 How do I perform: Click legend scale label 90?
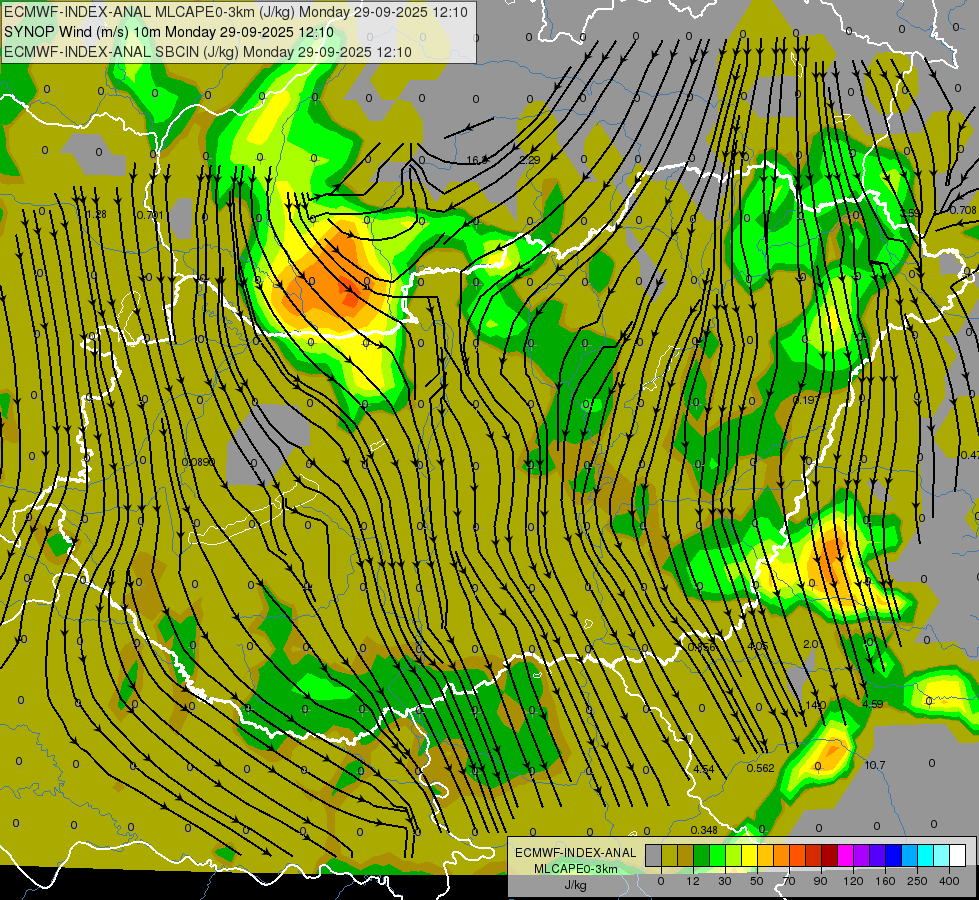pyautogui.click(x=821, y=881)
